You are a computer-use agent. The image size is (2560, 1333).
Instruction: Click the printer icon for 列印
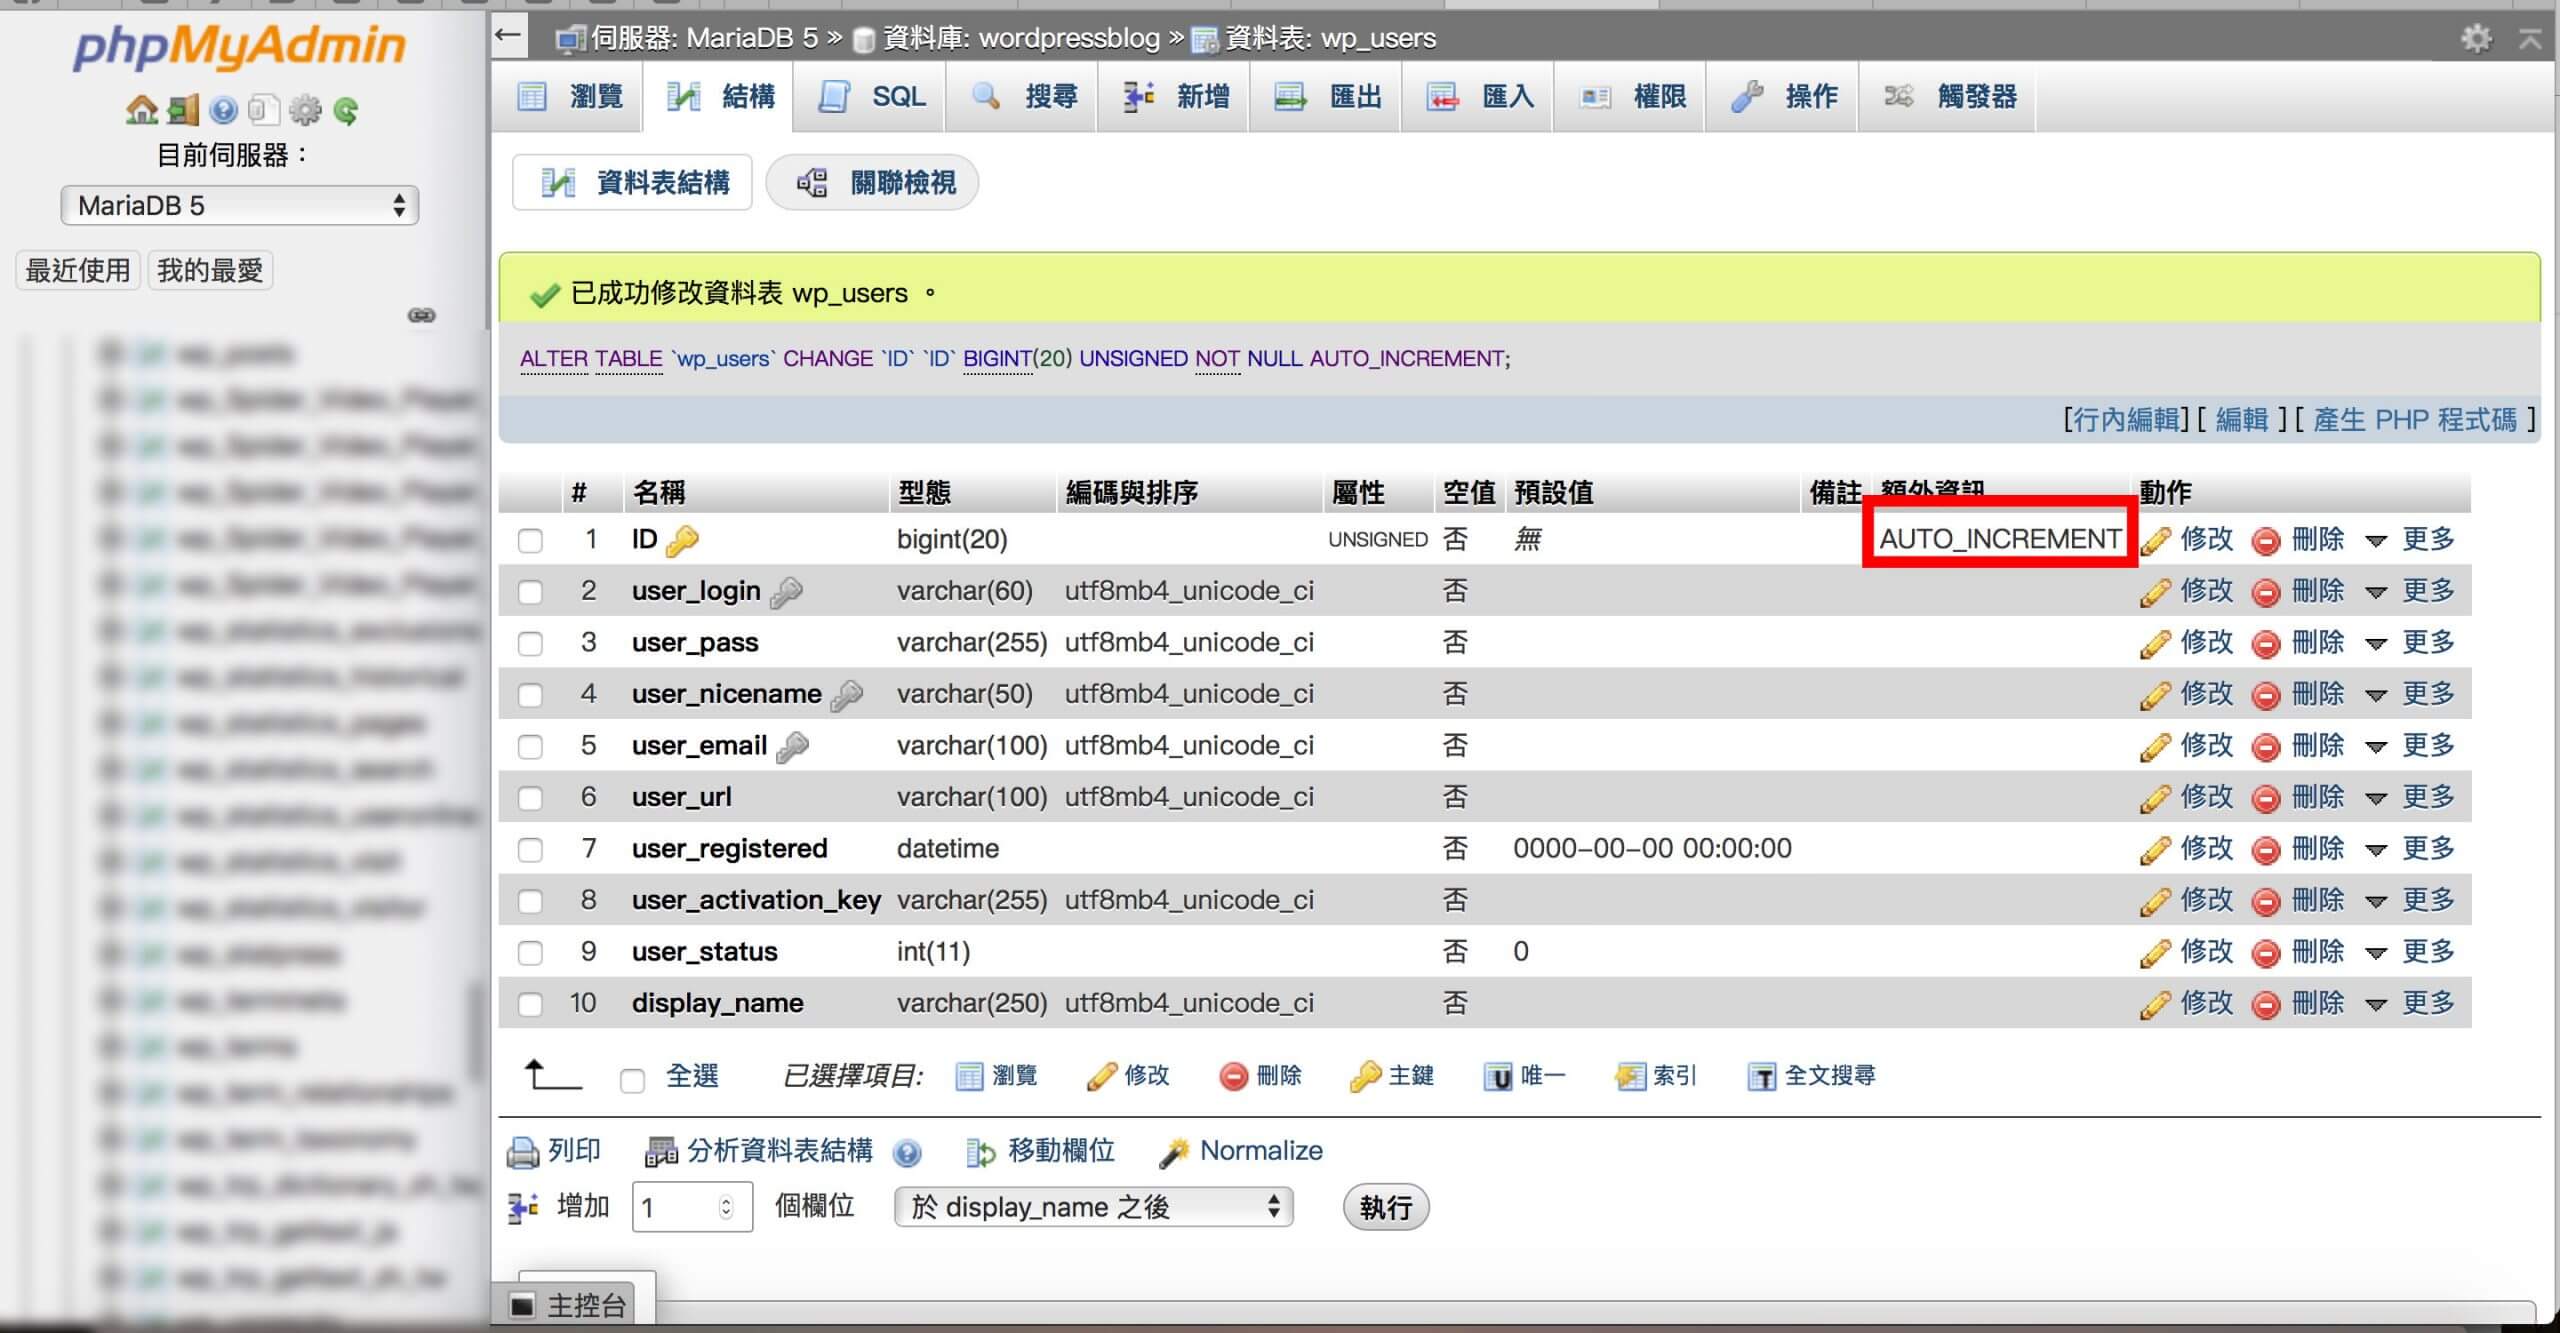[x=522, y=1152]
